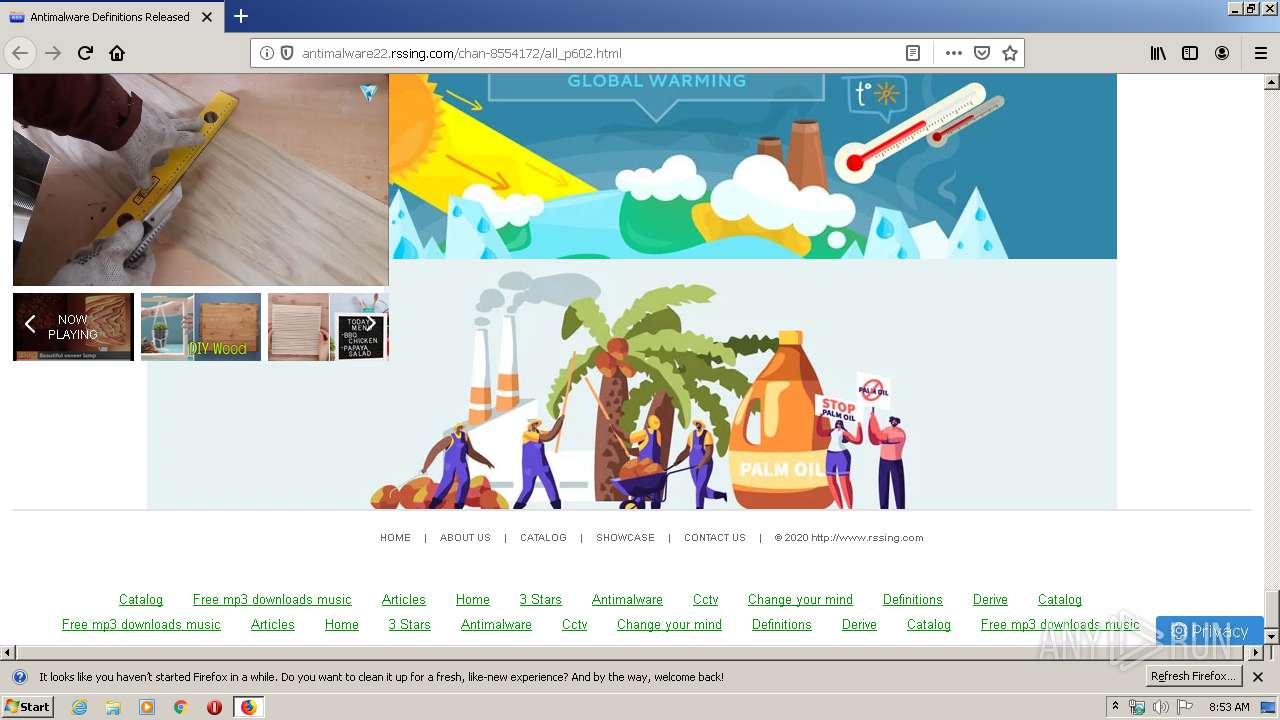
Task: Open the Firefox home page
Action: click(x=117, y=53)
